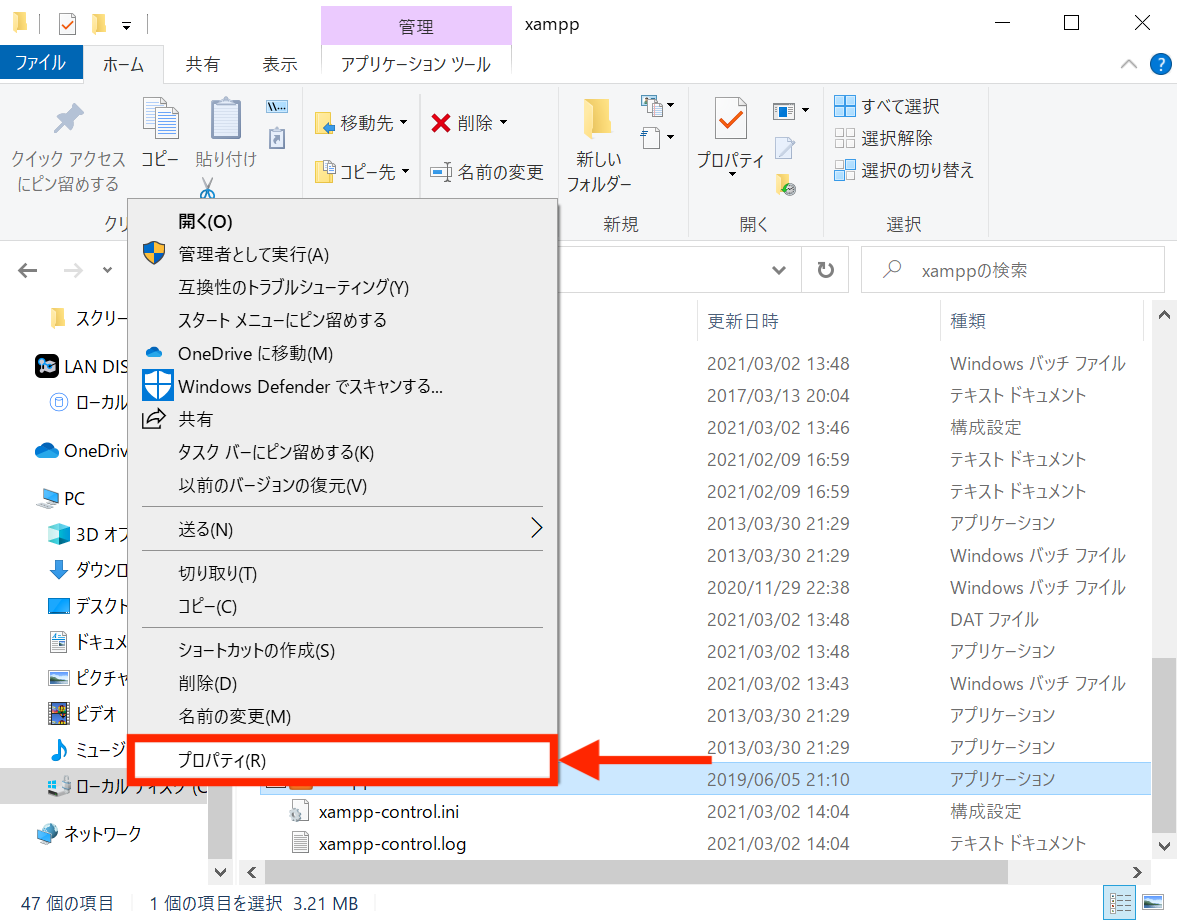Click Invert selection (選択の切り替え)
The height and width of the screenshot is (920, 1178).
tap(904, 170)
